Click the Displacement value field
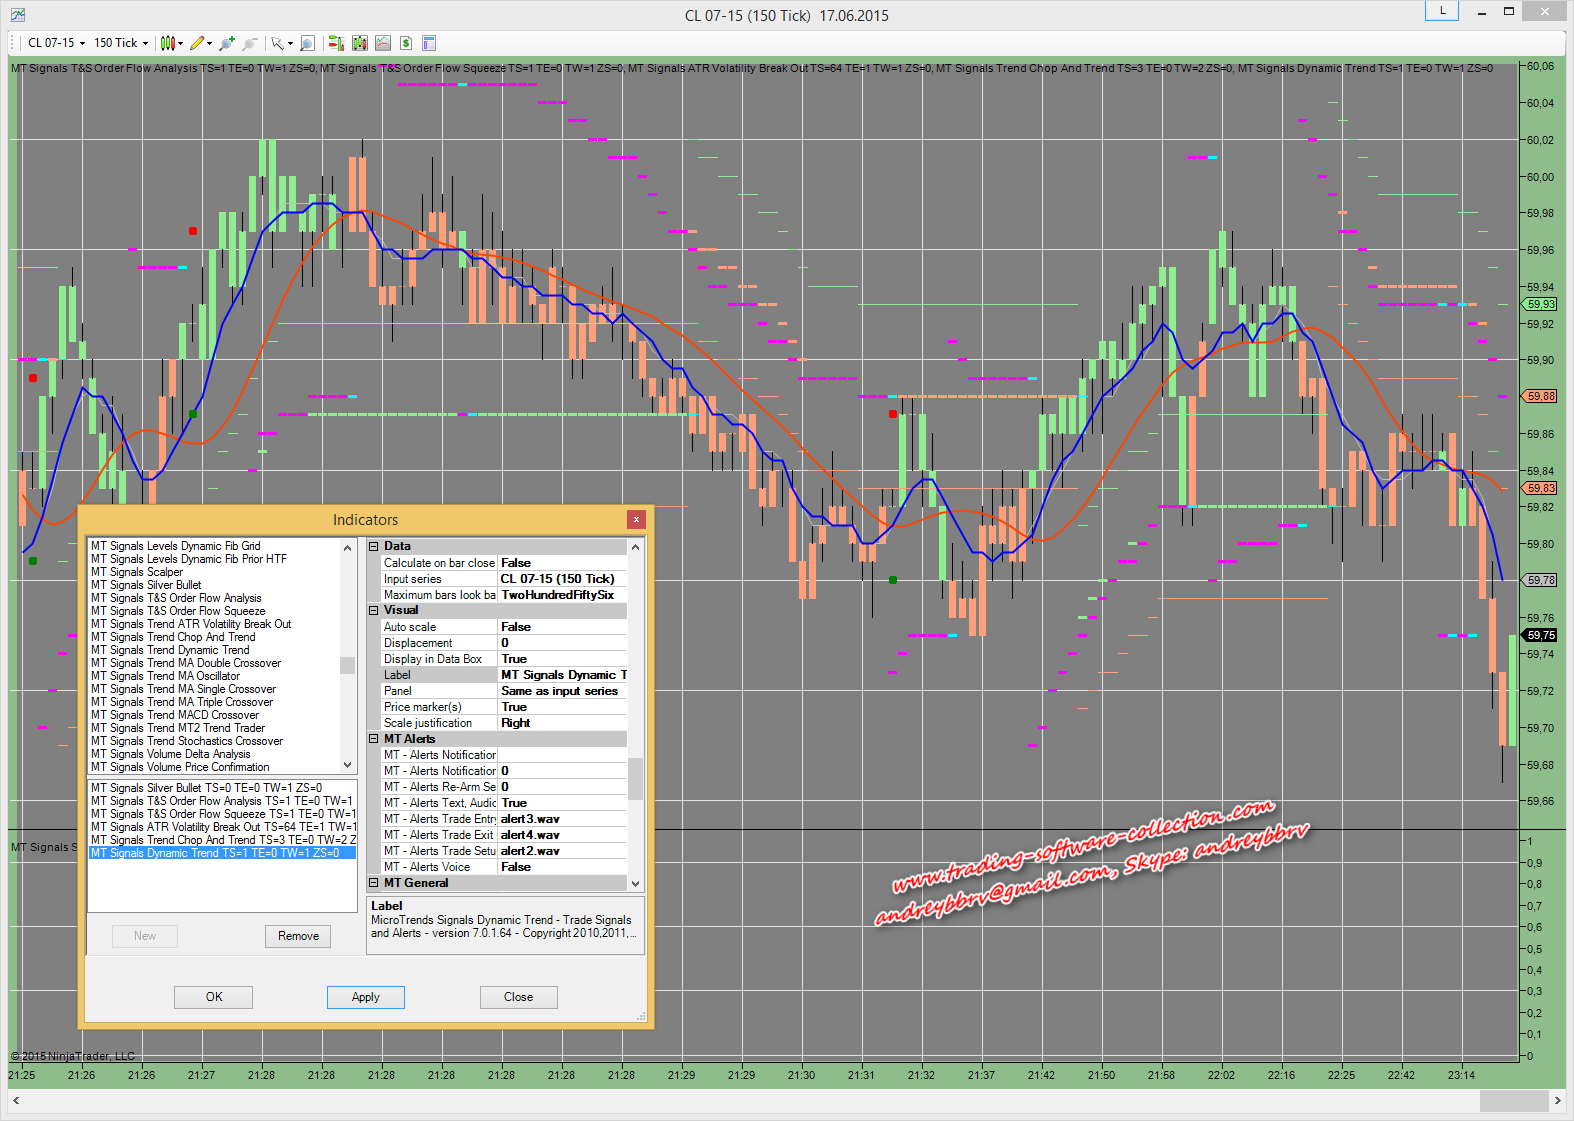 (x=562, y=643)
